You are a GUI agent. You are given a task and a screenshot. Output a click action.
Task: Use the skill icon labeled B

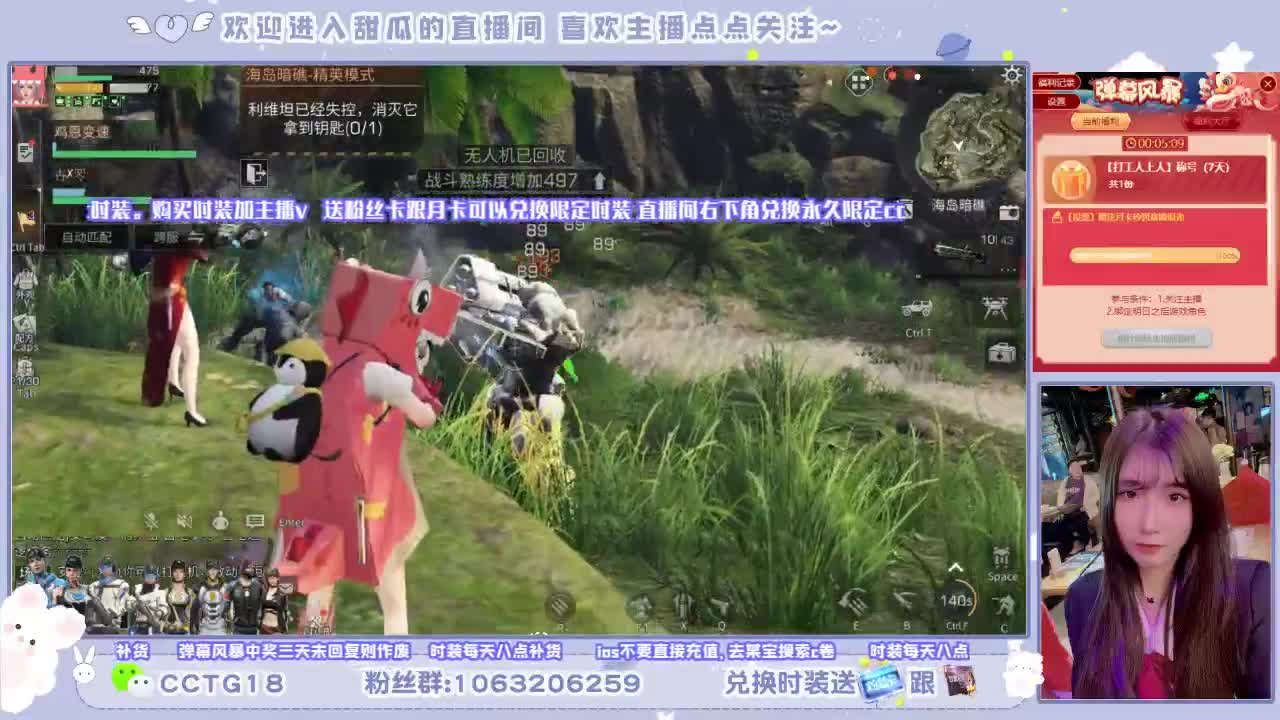tap(905, 602)
